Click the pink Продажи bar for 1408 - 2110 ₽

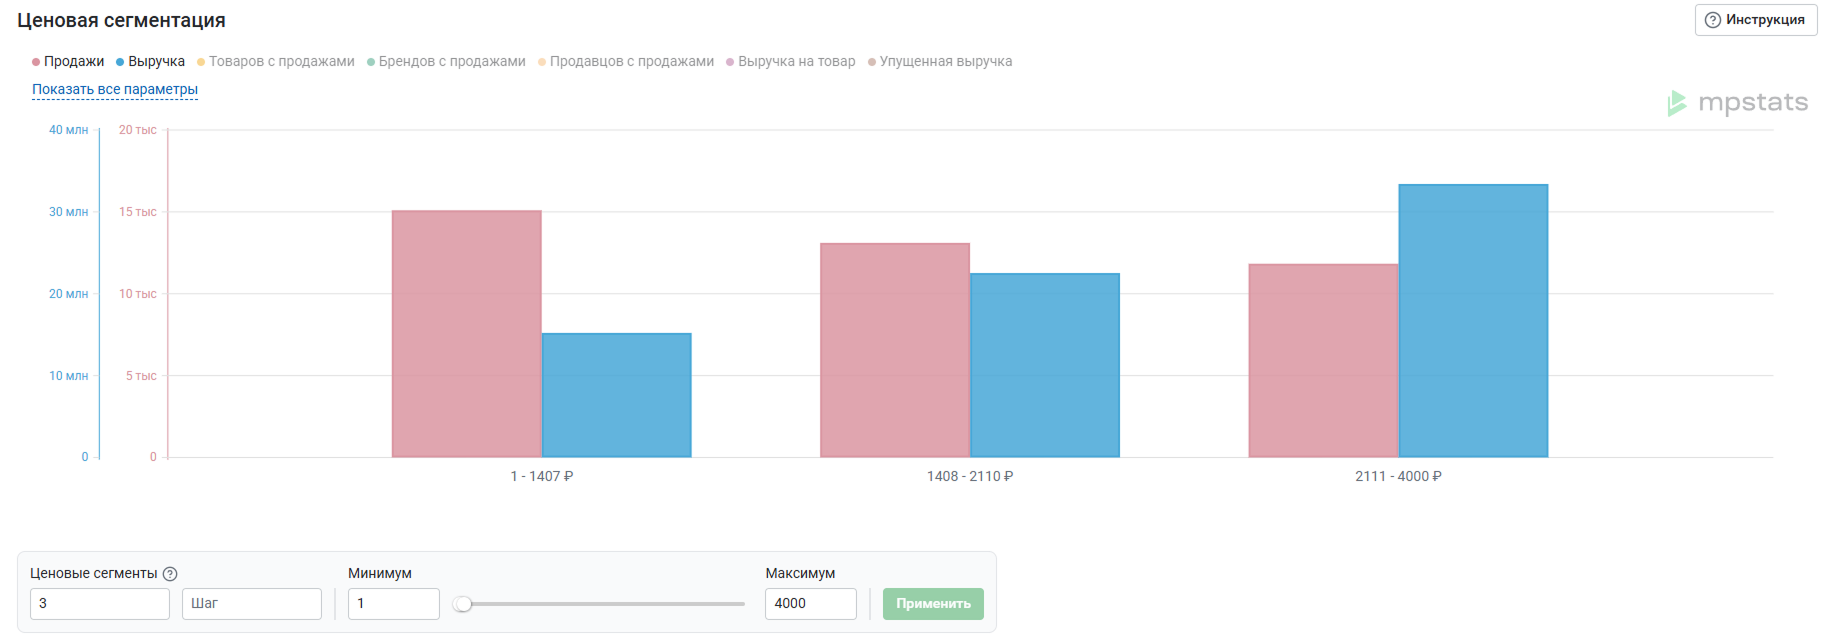pos(895,351)
